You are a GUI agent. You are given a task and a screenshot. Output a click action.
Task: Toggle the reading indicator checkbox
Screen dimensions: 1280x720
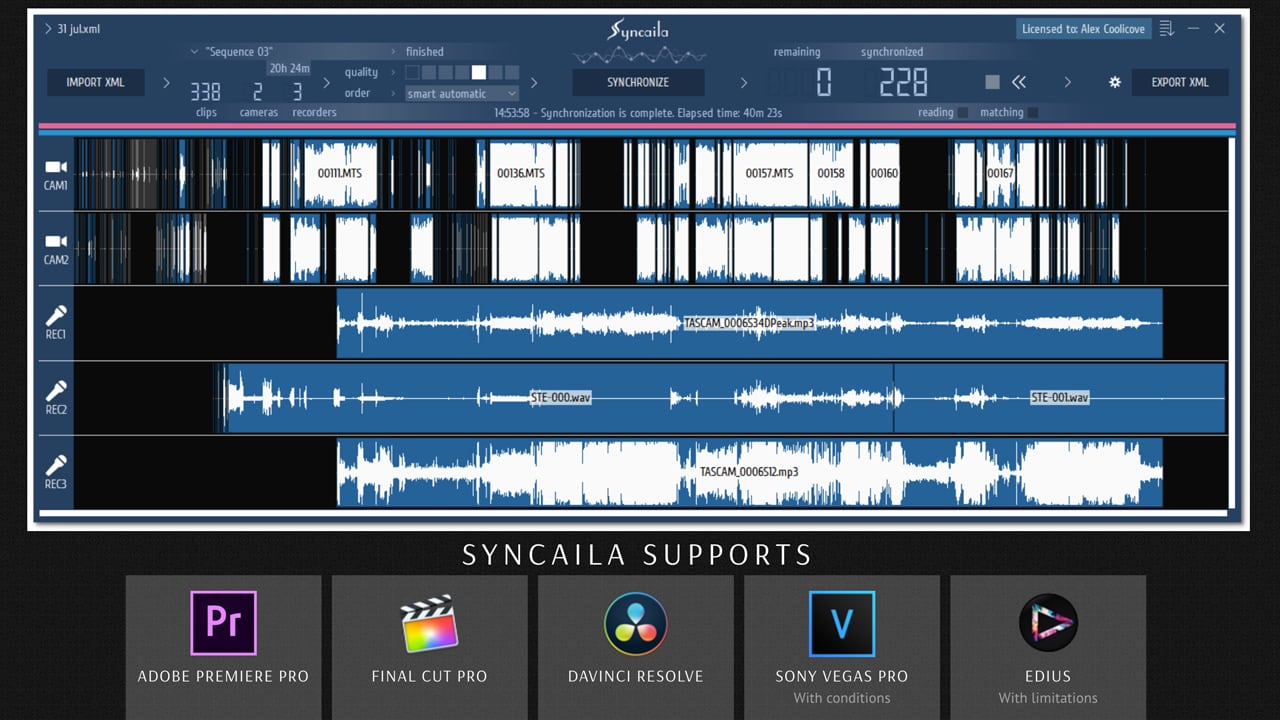coord(963,113)
